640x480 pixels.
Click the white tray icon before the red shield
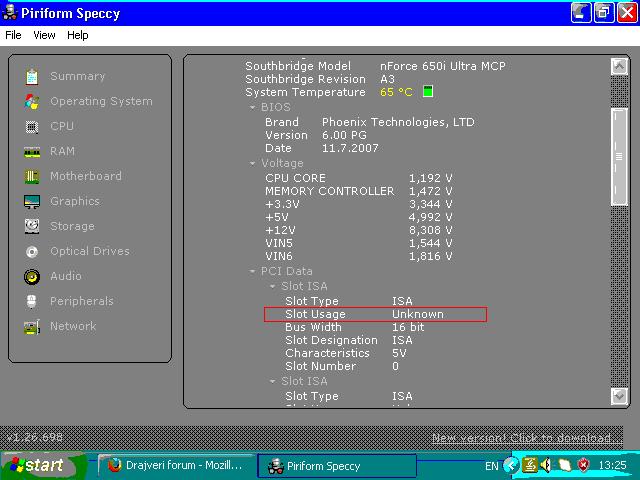pyautogui.click(x=565, y=465)
